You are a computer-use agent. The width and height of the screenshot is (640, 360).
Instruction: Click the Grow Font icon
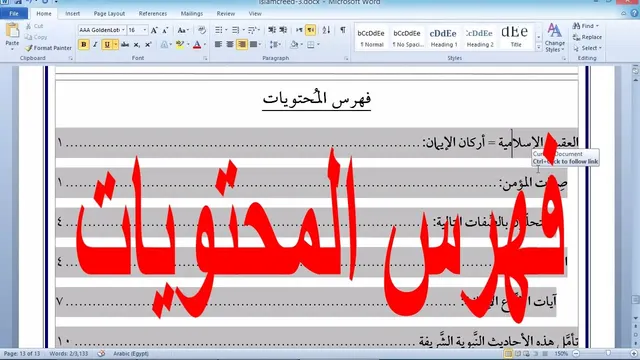tap(154, 30)
